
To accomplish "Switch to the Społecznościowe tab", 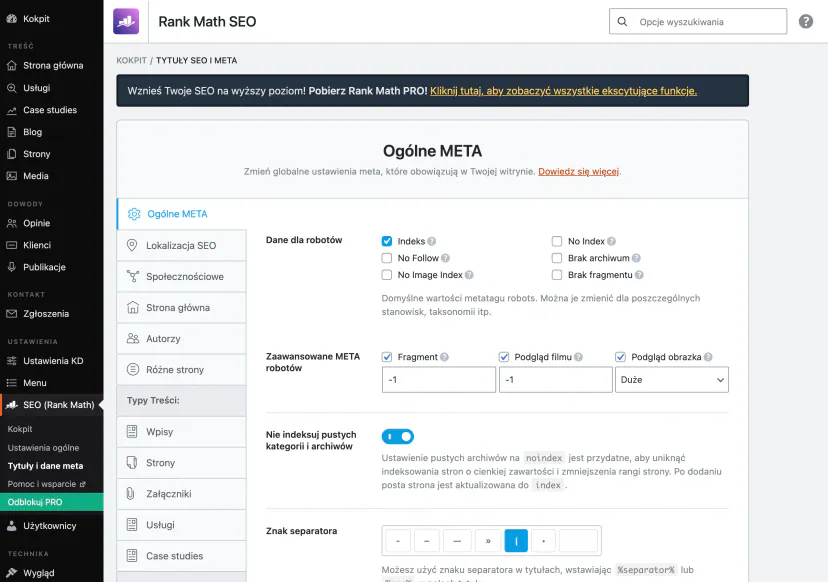I will click(x=182, y=277).
